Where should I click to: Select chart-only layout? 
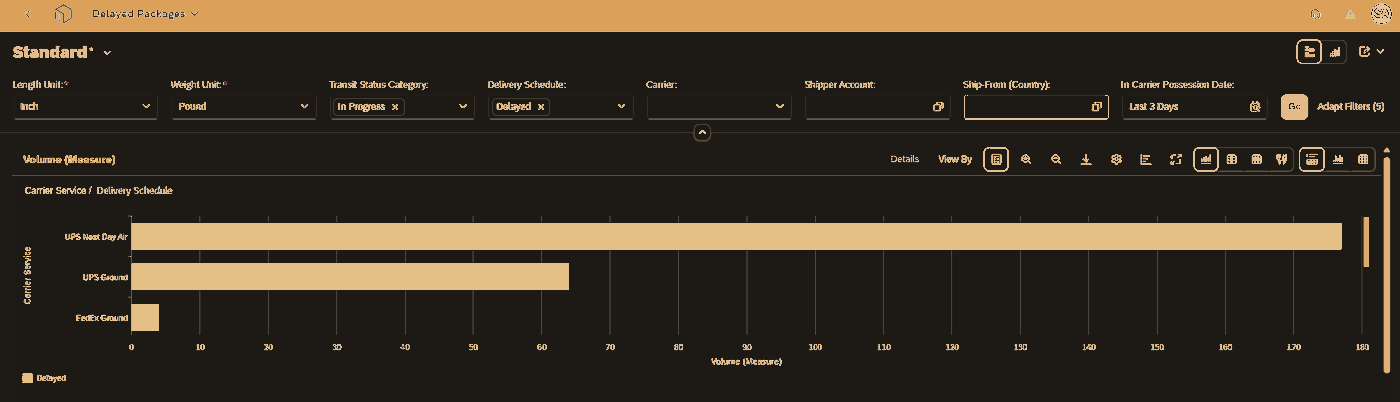click(1338, 159)
